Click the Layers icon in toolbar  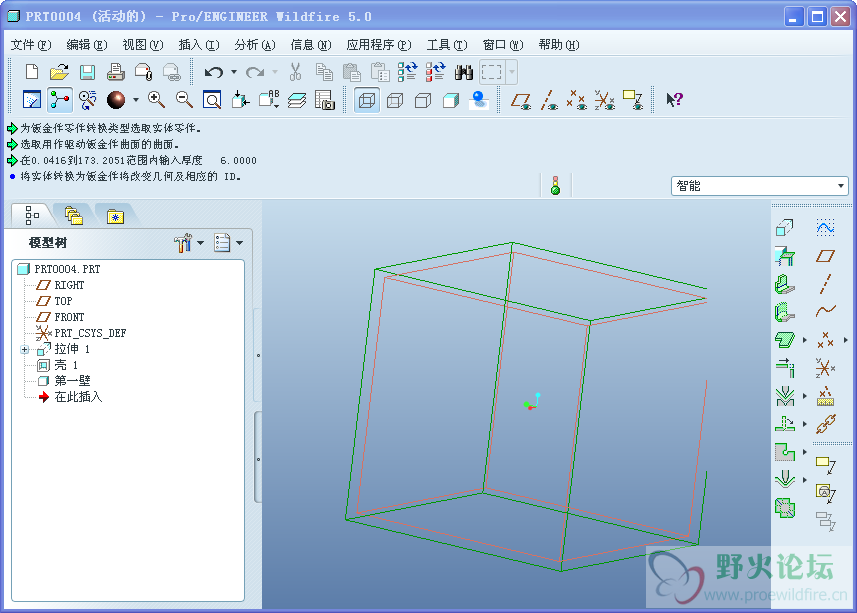pos(297,100)
